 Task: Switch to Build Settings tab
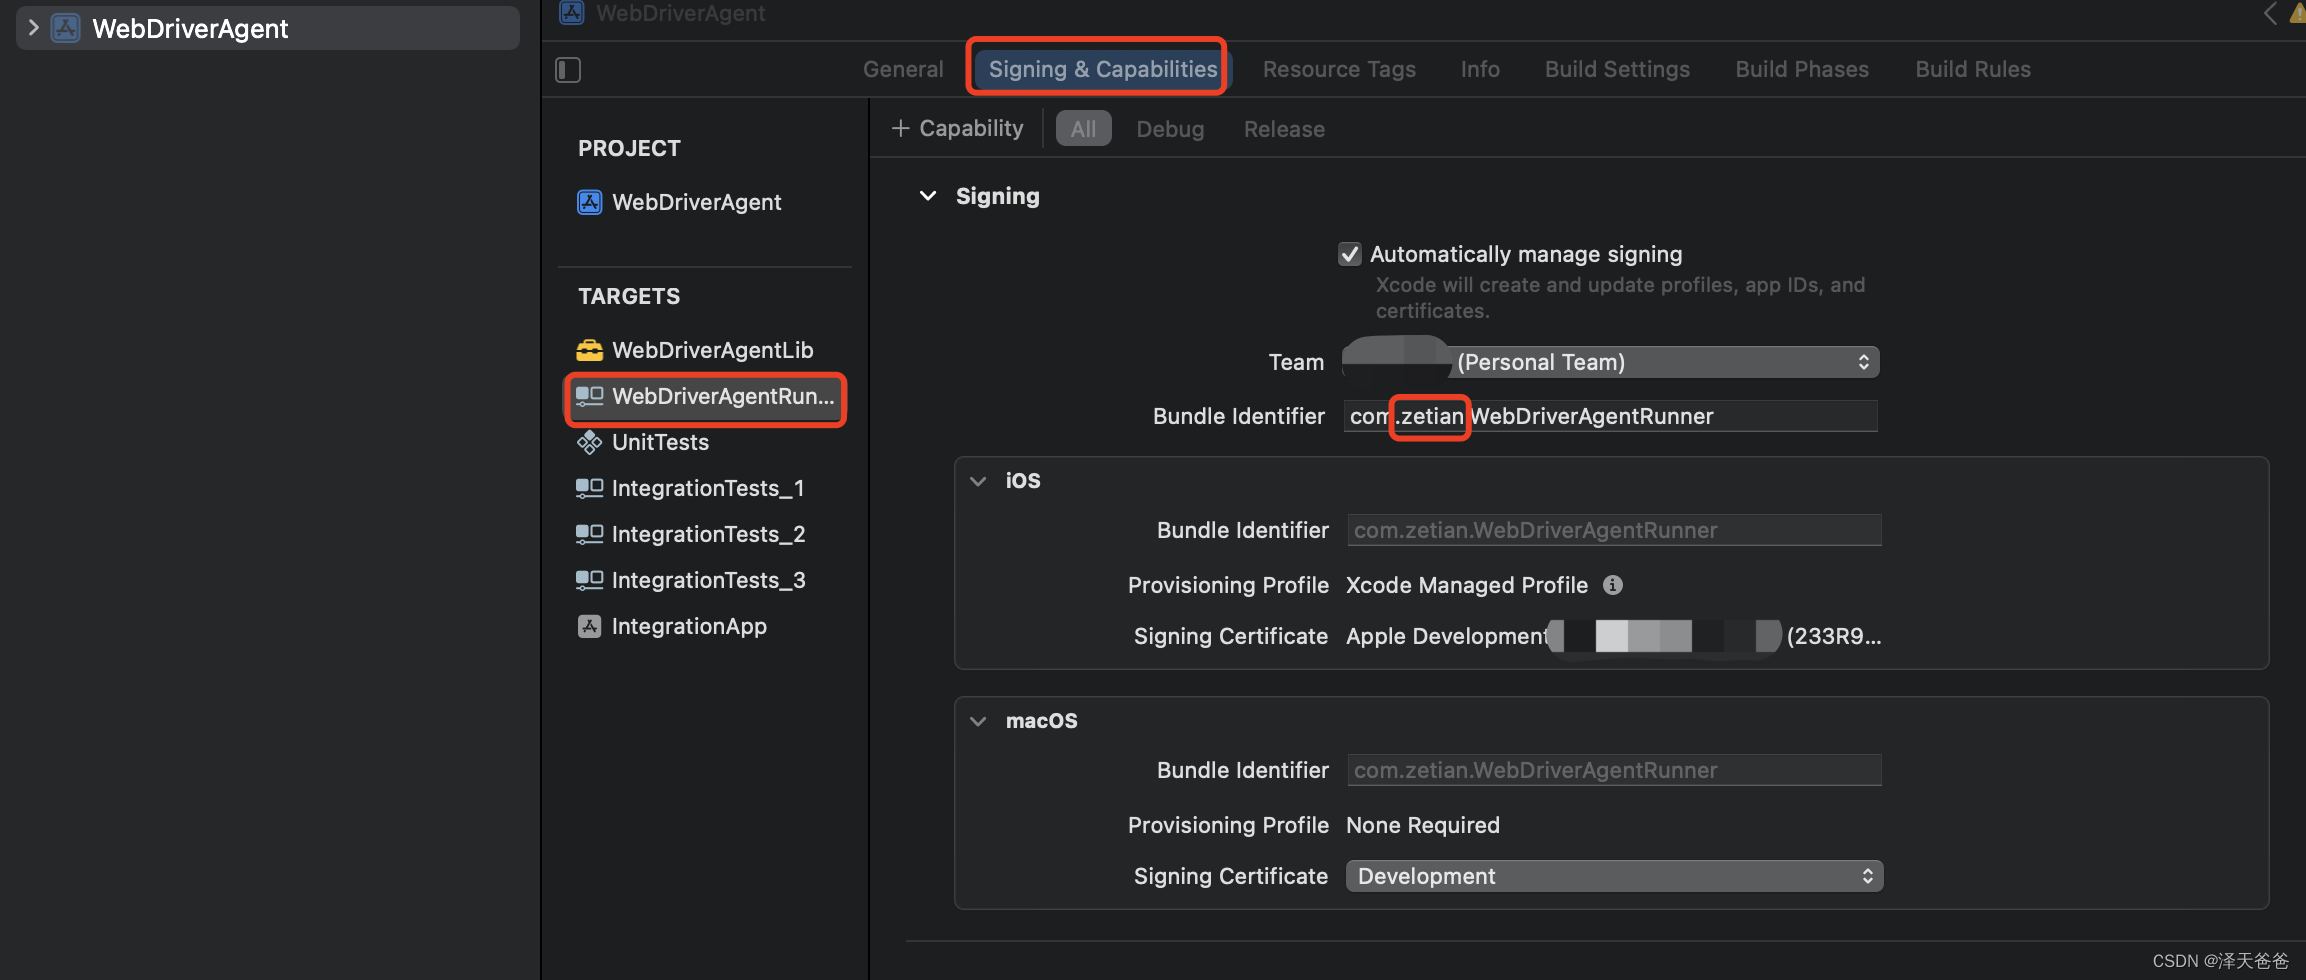click(1617, 69)
